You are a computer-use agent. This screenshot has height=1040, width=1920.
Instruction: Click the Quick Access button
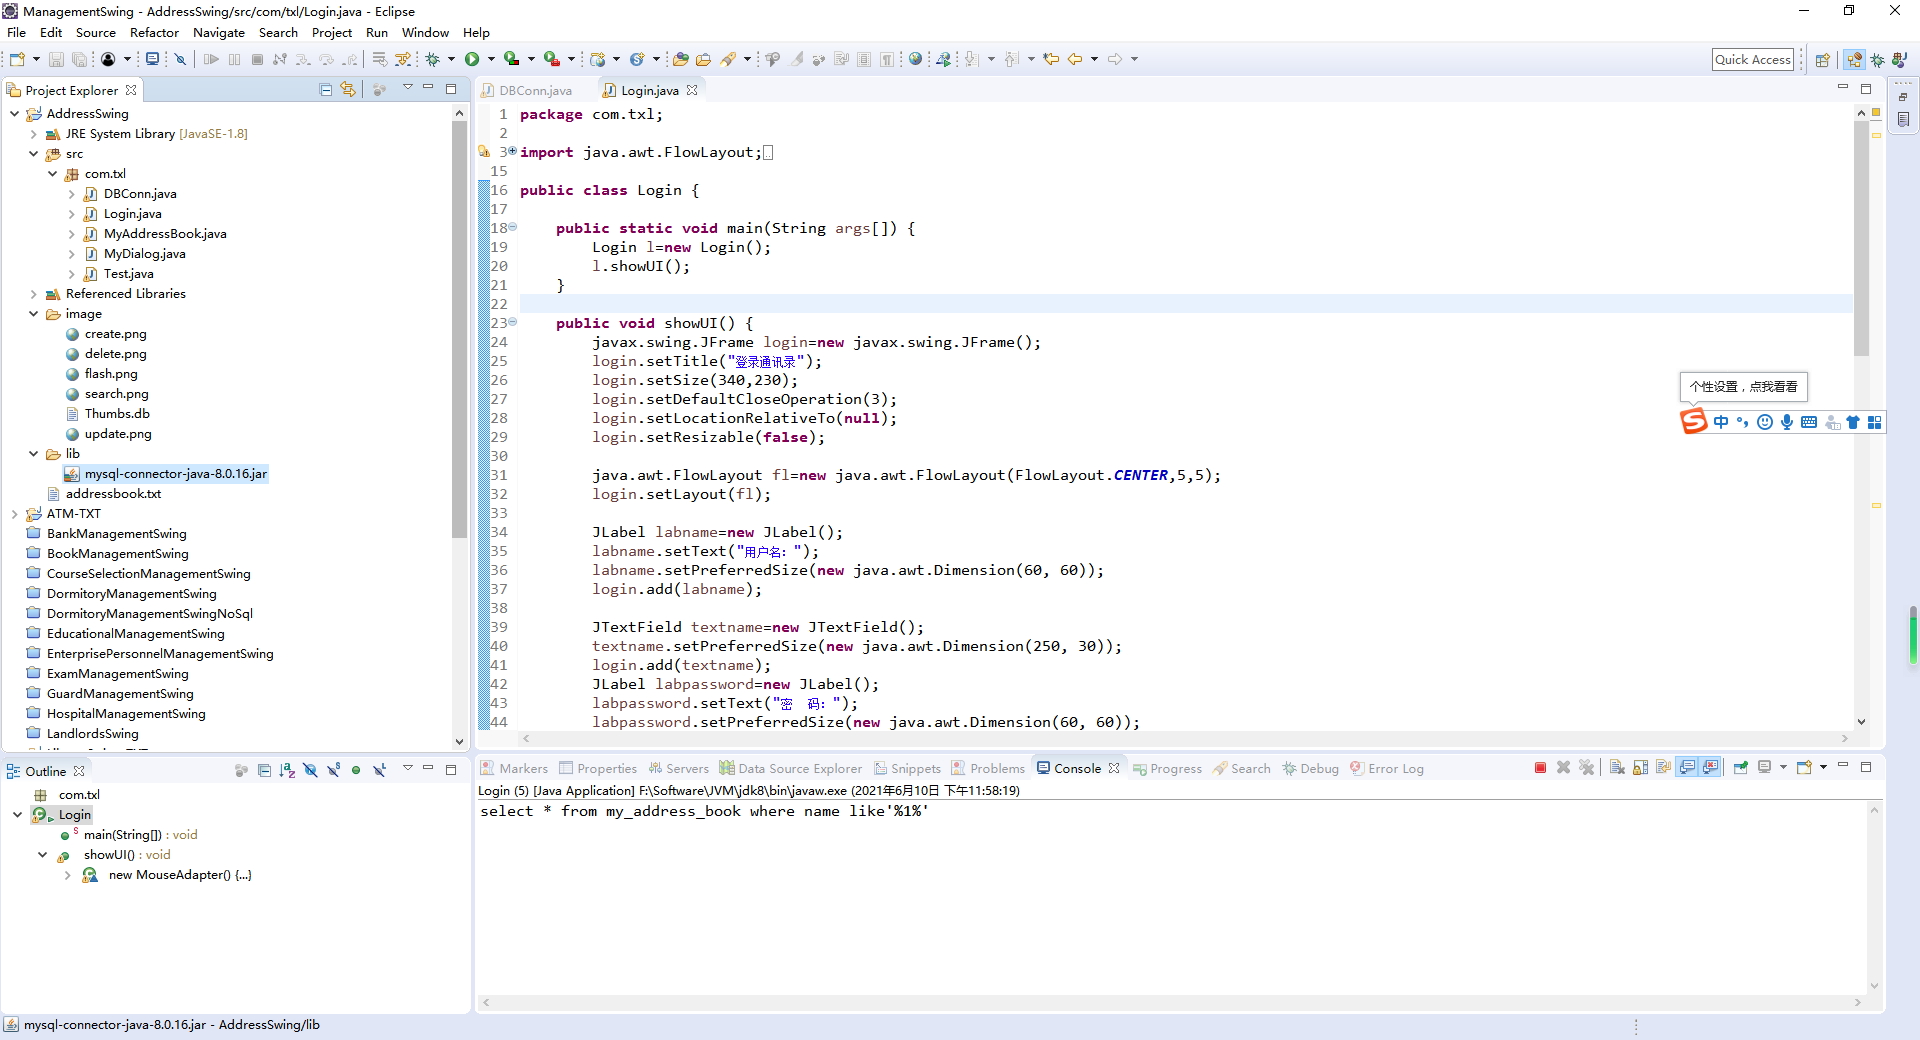[1753, 59]
